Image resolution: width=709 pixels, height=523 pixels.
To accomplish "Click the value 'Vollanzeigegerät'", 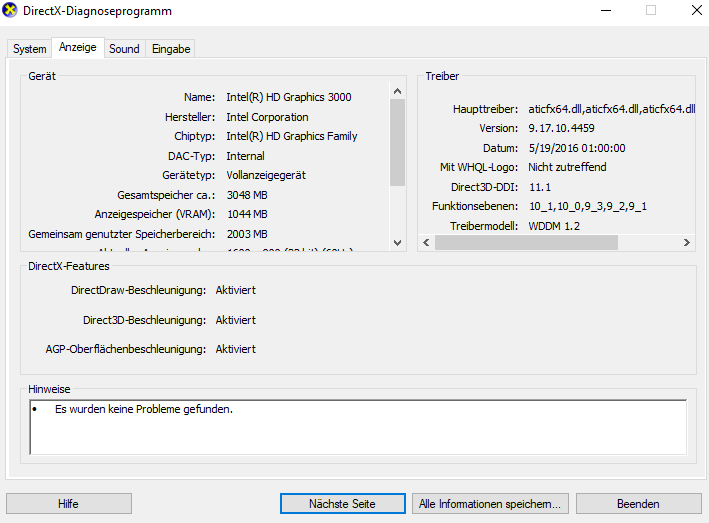I will pos(266,175).
